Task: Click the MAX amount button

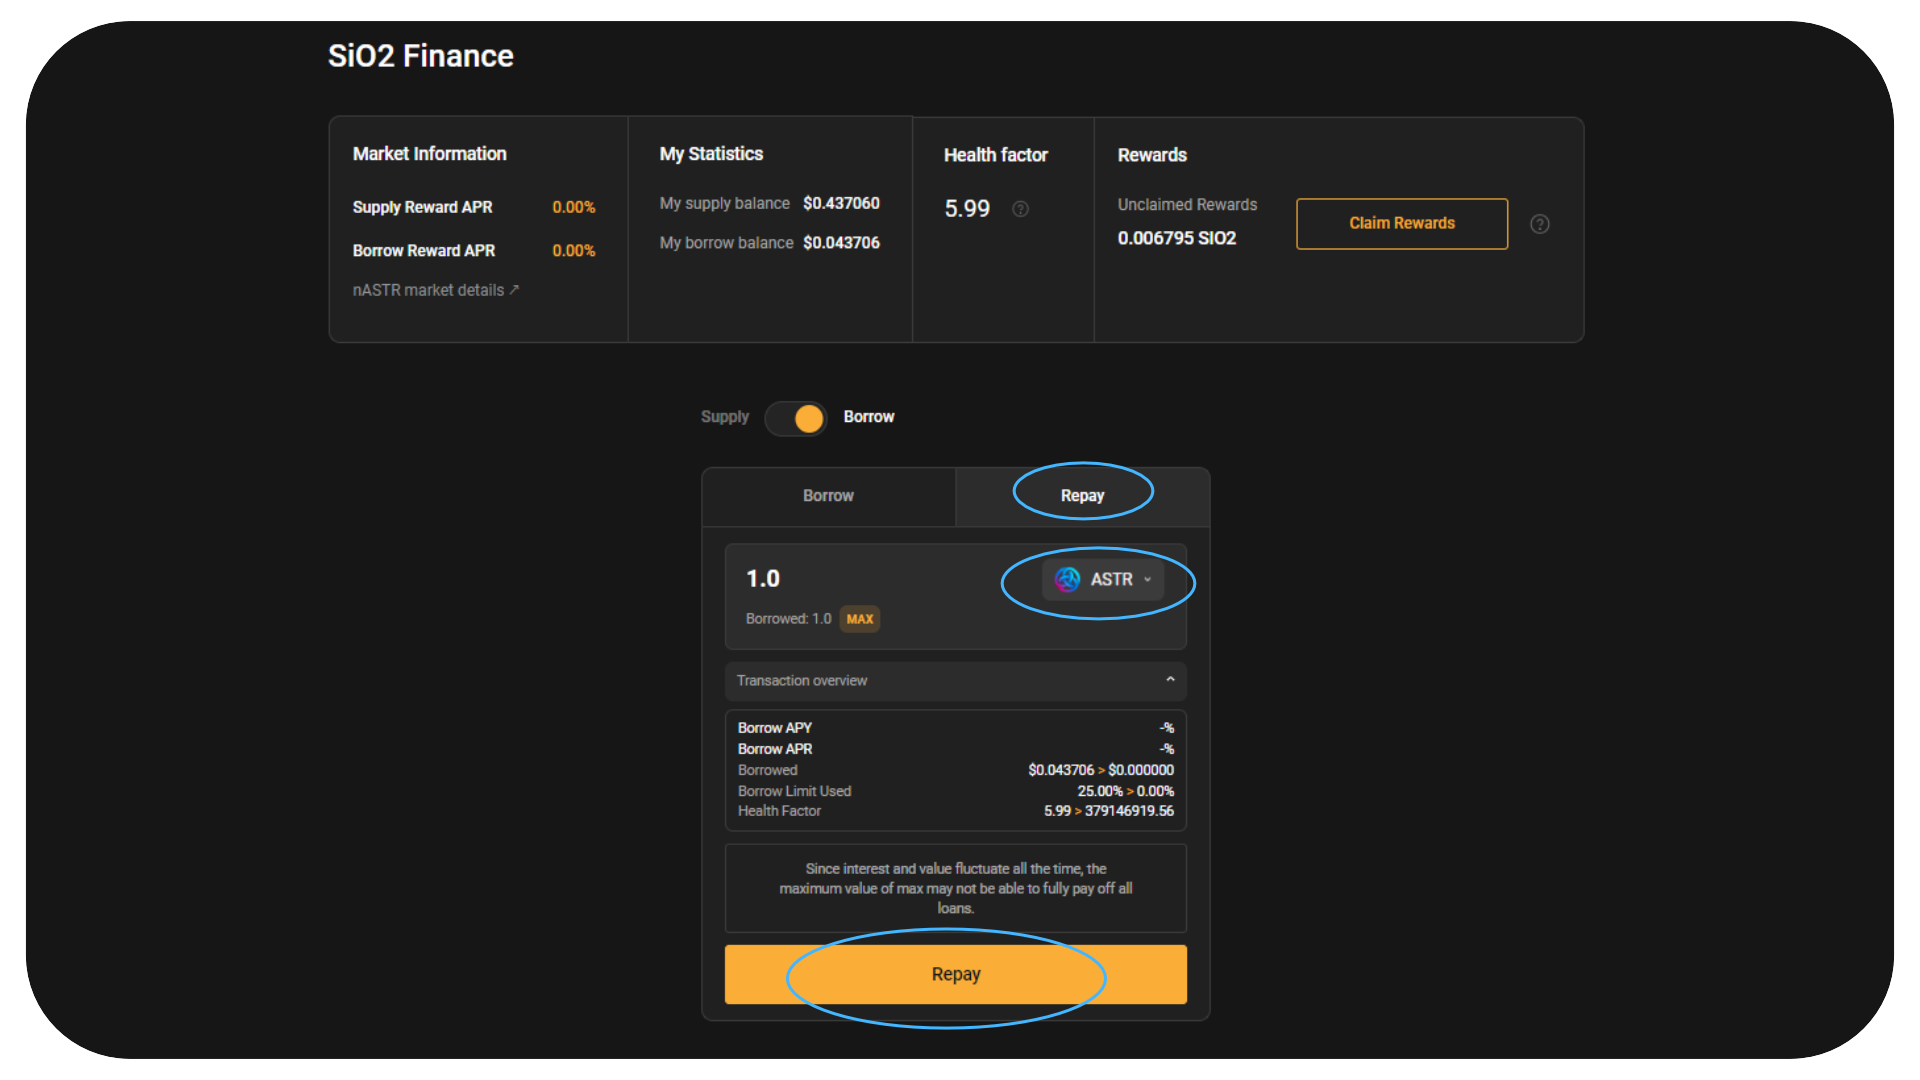Action: [x=859, y=619]
